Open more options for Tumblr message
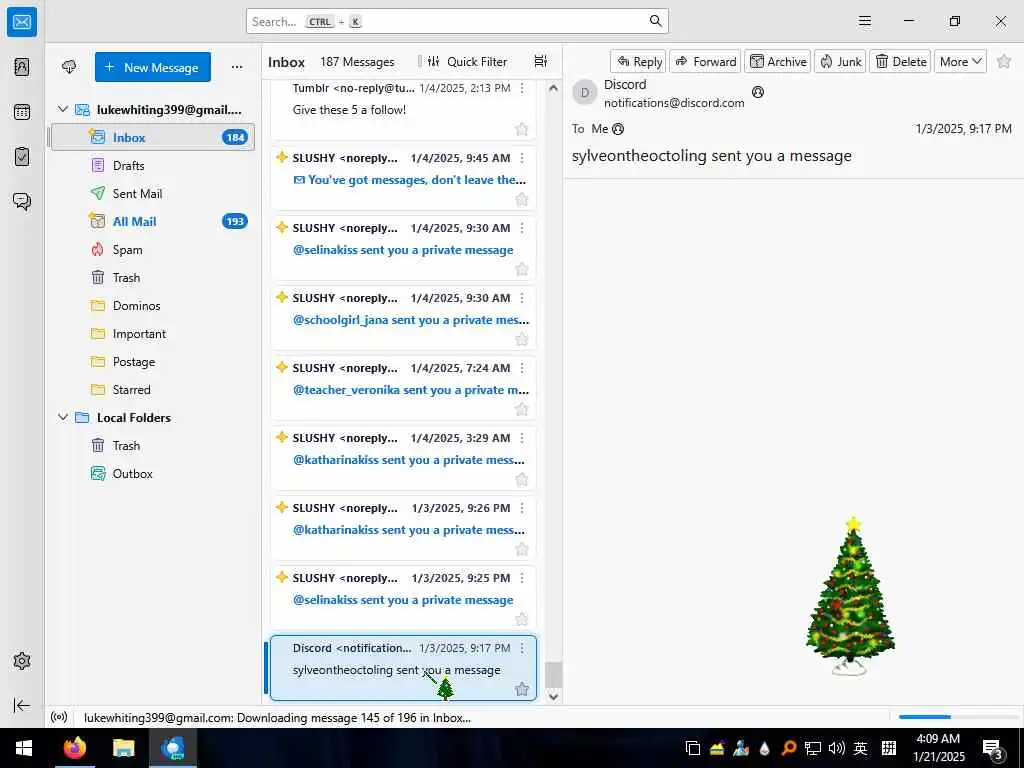 522,88
